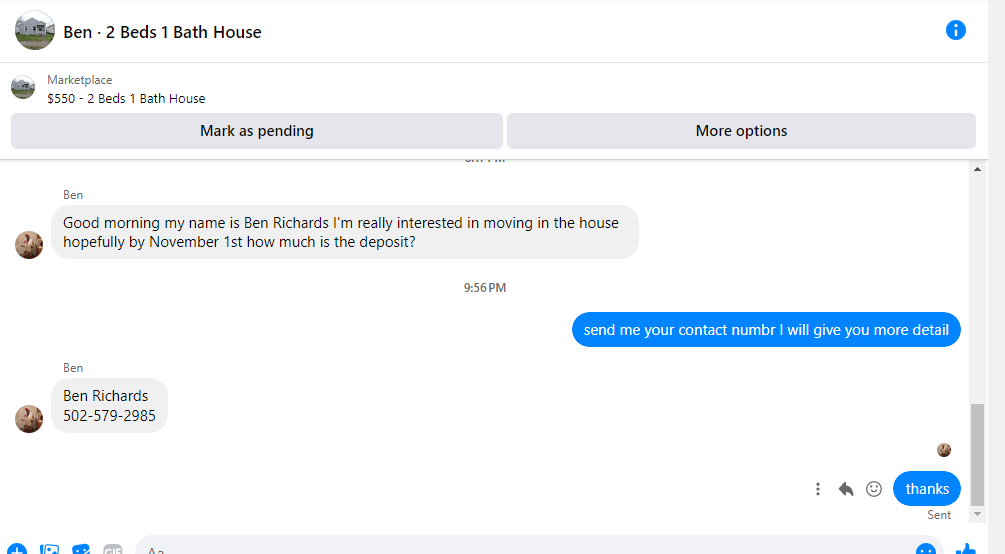1005x554 pixels.
Task: Click the Aa message input field
Action: pos(526,546)
